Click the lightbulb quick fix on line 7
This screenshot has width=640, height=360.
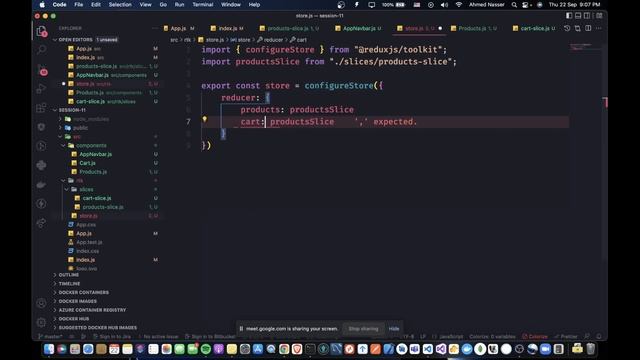coord(204,119)
